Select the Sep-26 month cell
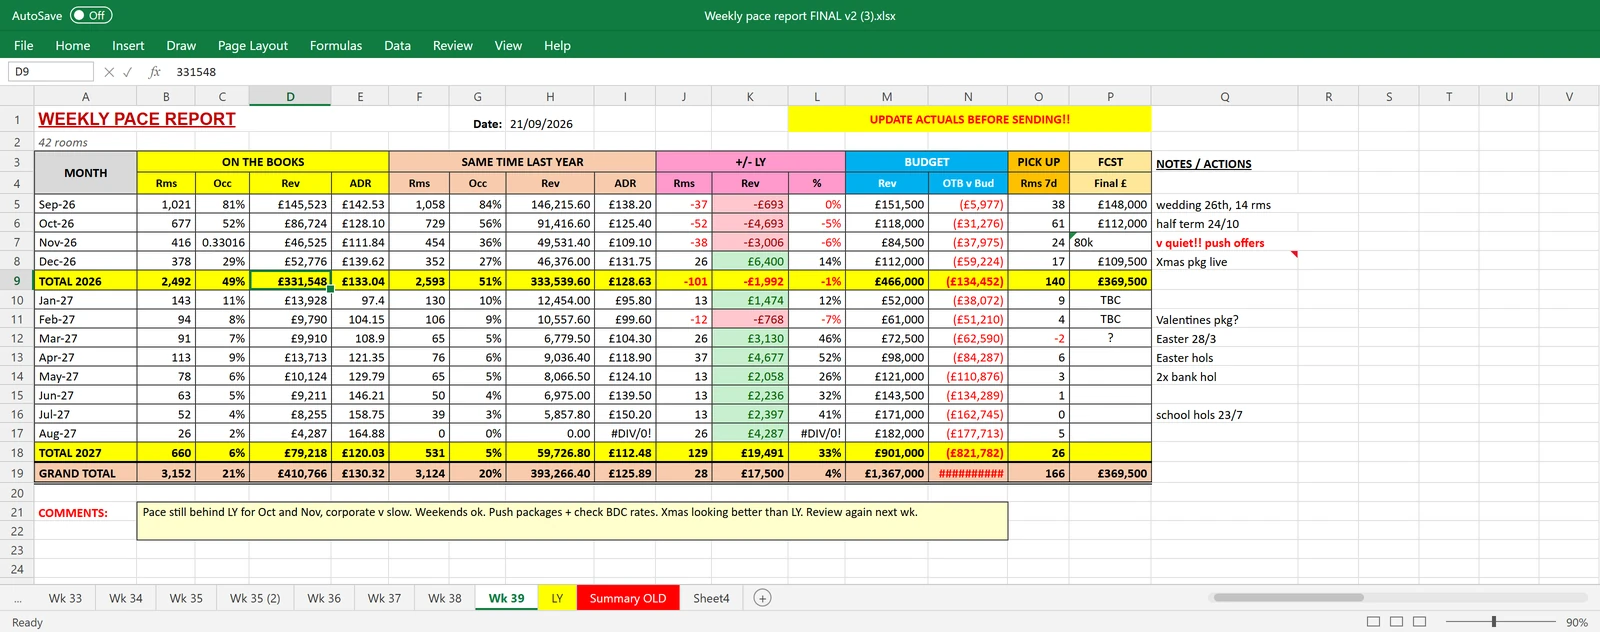 85,204
